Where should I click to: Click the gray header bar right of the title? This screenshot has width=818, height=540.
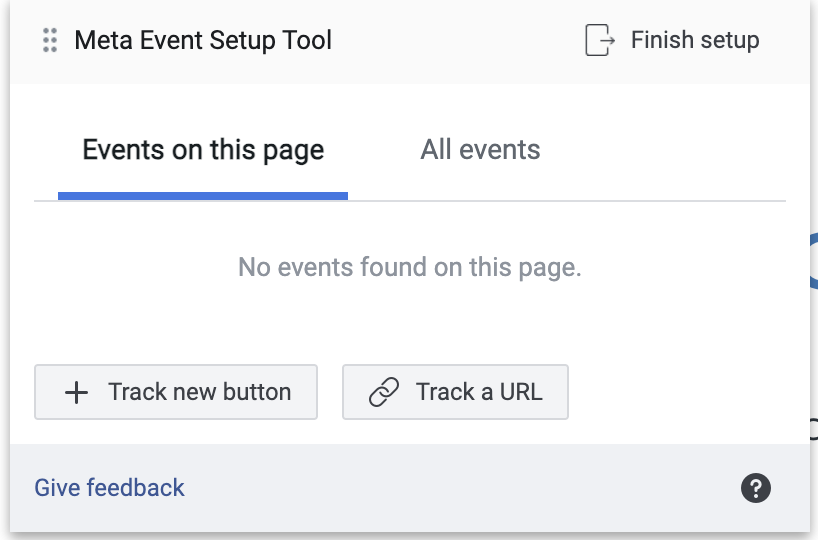coord(456,40)
